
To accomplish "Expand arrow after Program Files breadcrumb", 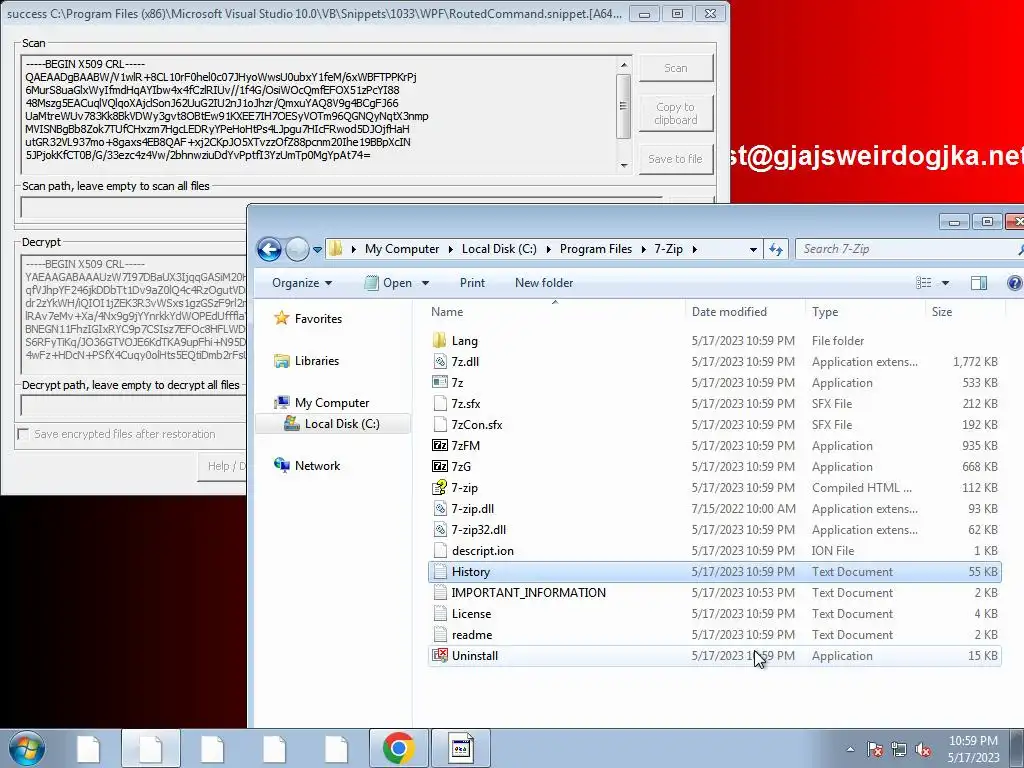I will pos(643,249).
